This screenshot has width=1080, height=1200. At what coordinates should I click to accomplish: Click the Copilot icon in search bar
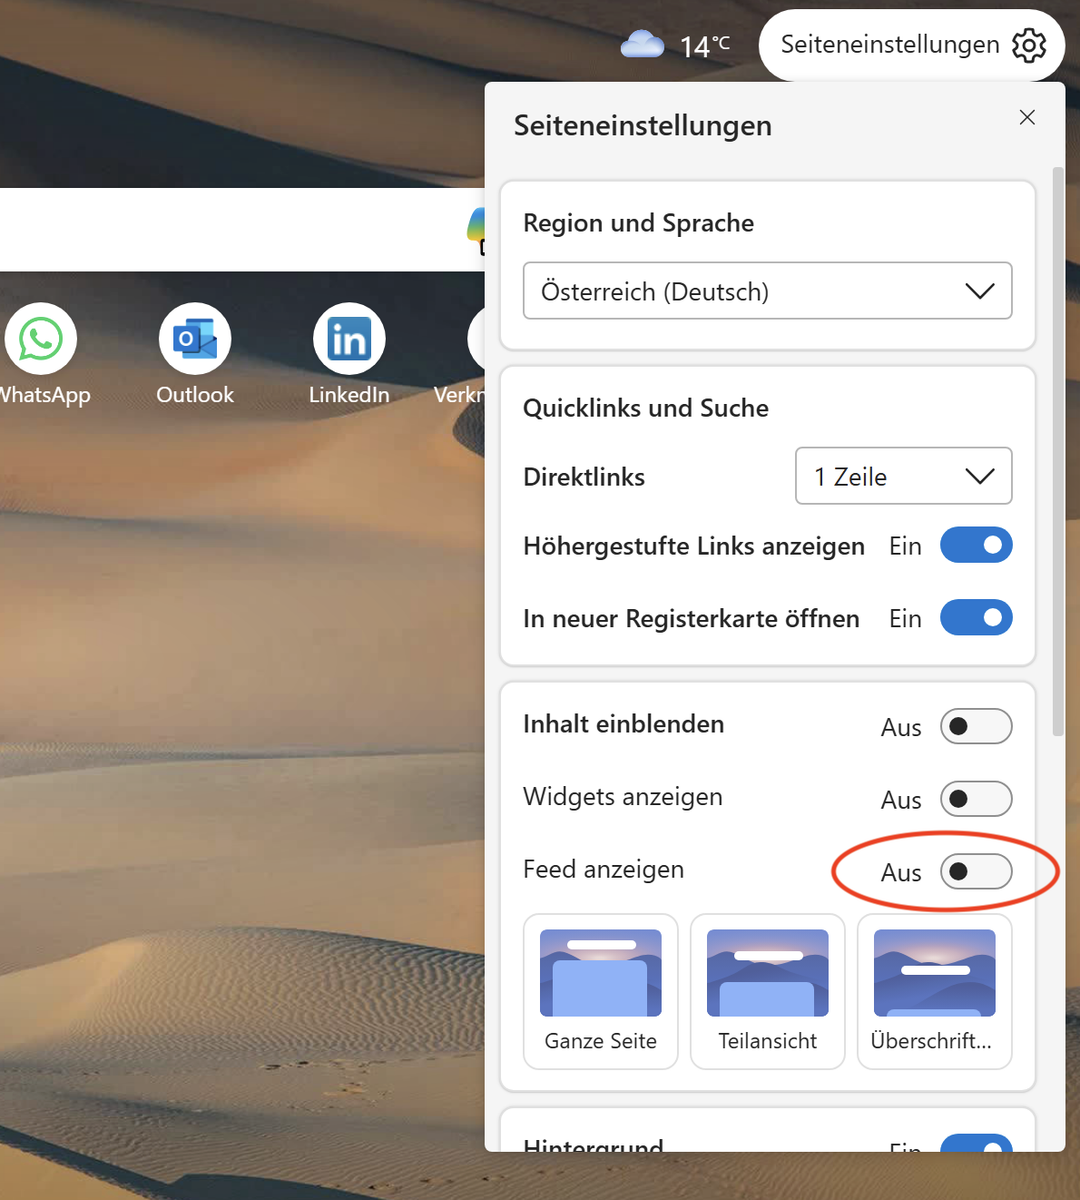476,229
